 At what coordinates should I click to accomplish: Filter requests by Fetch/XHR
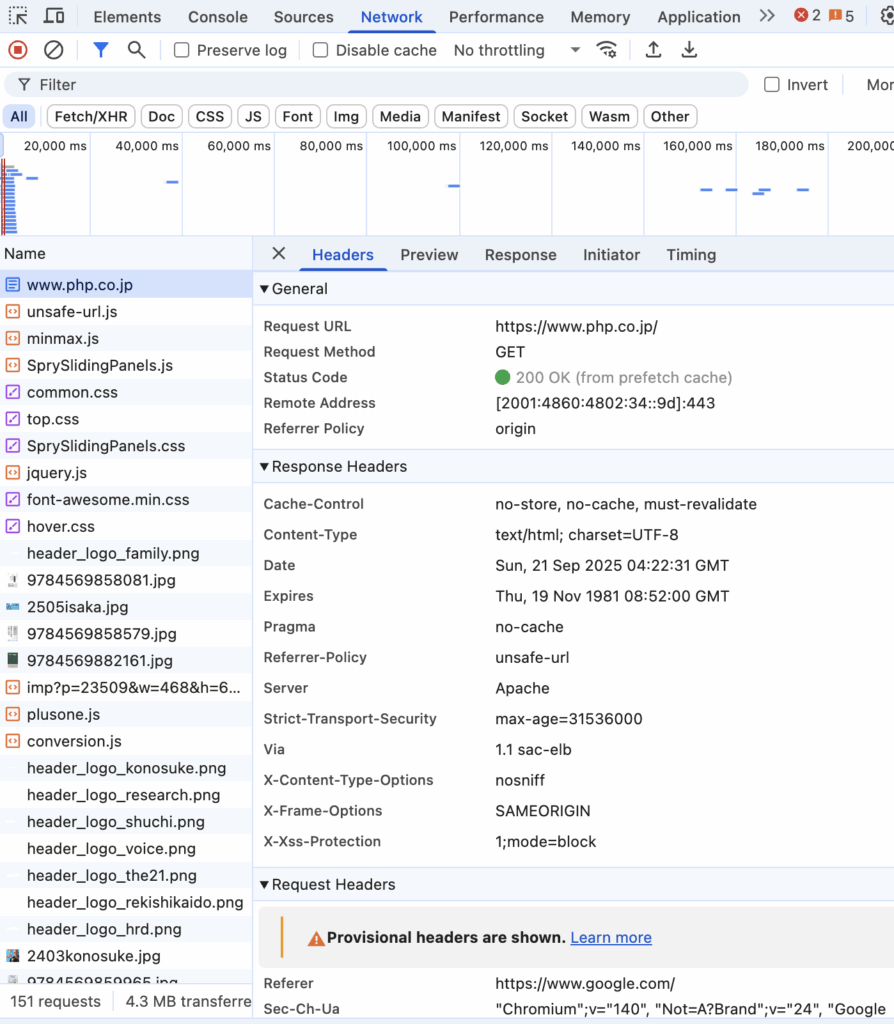coord(91,116)
